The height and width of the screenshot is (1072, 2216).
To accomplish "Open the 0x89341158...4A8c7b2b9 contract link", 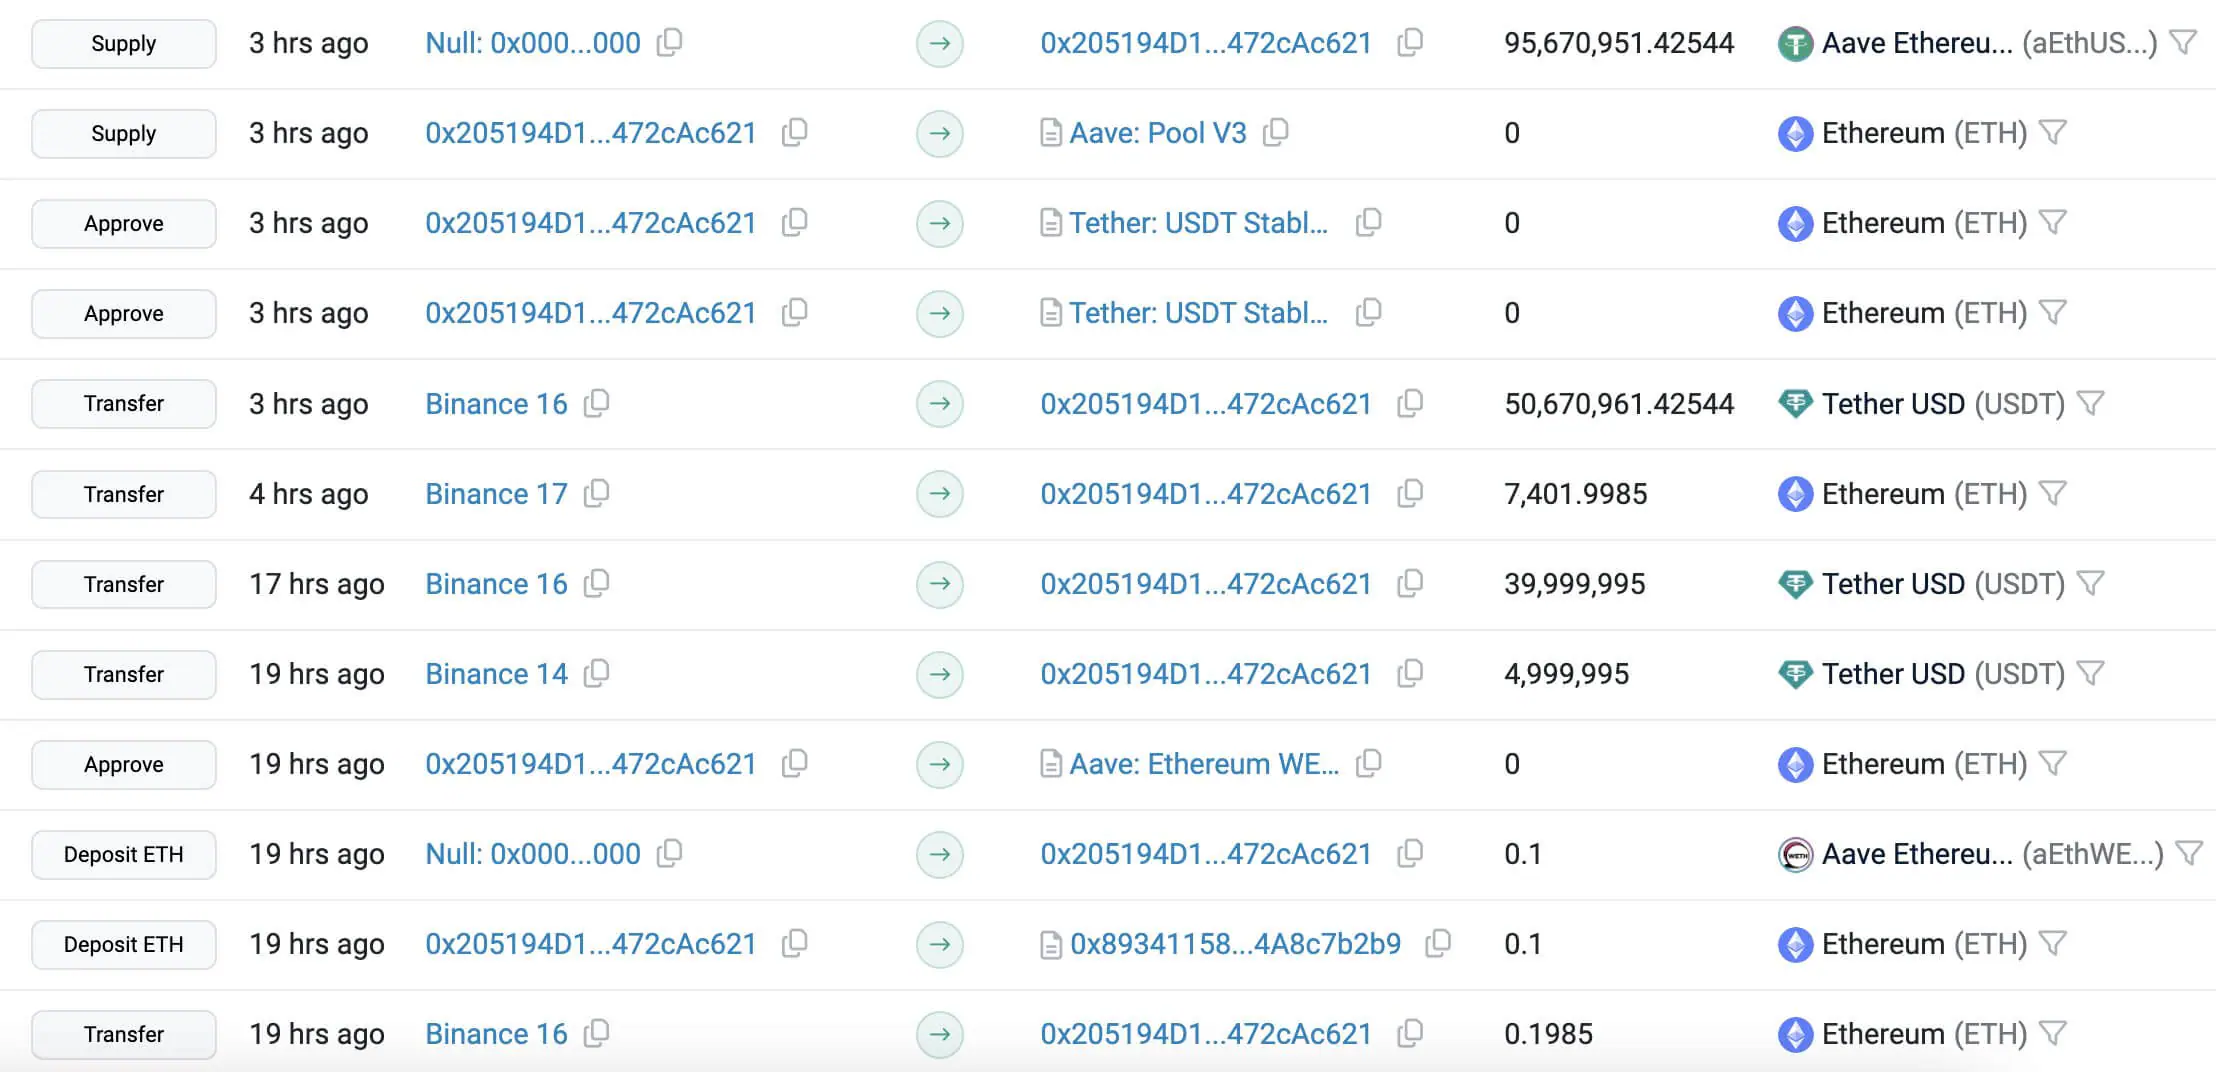I will click(1235, 944).
